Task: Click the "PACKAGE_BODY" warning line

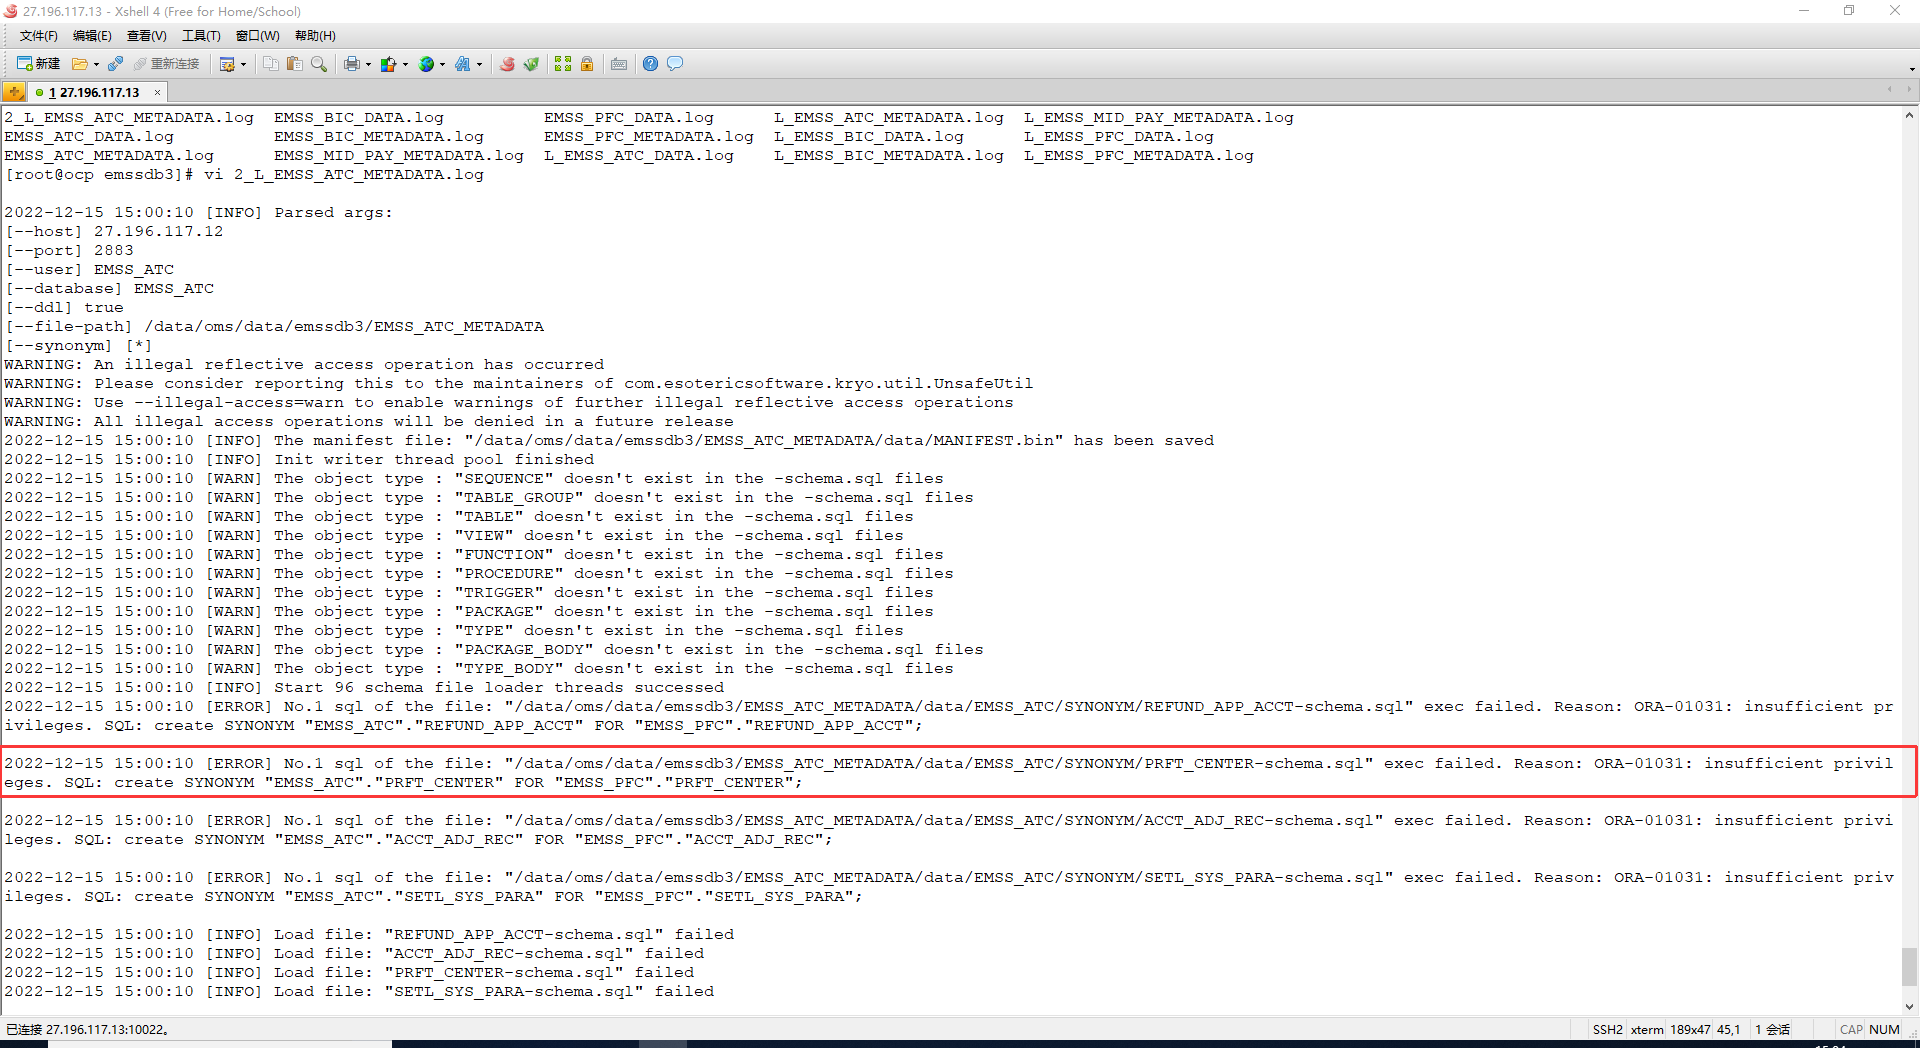Action: tap(494, 649)
